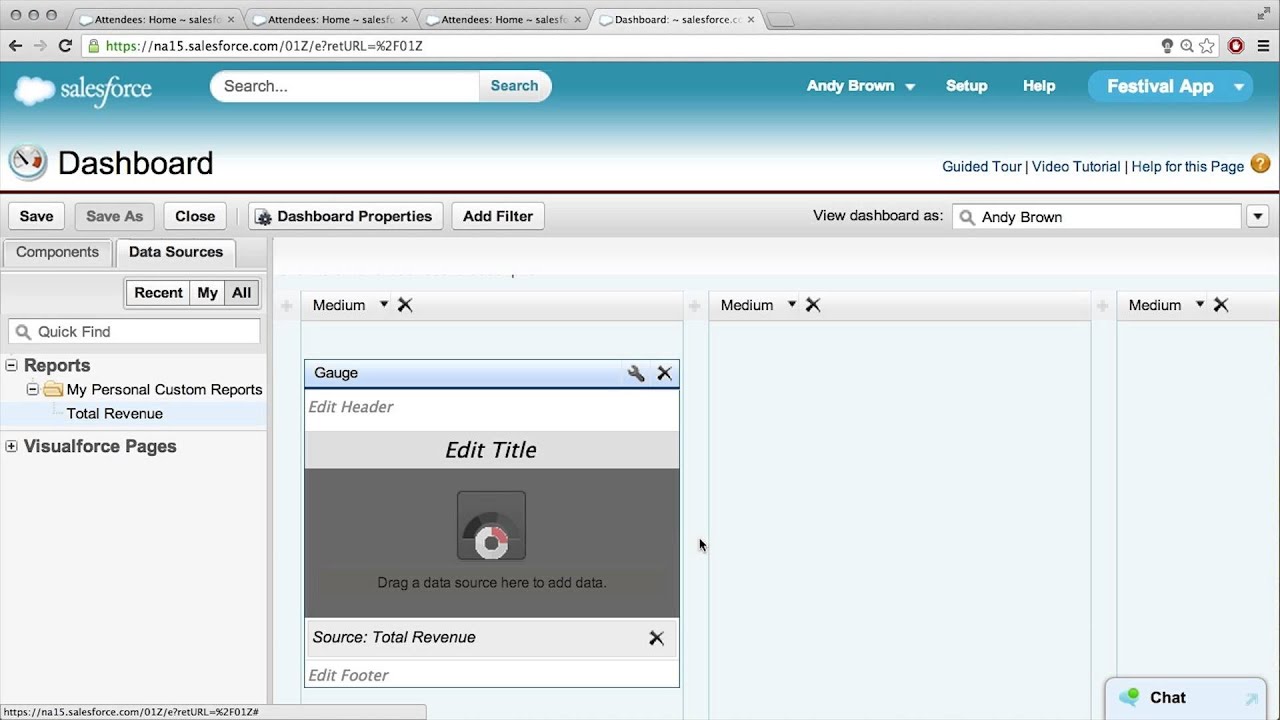The height and width of the screenshot is (720, 1280).
Task: Switch to Components tab
Action: pyautogui.click(x=57, y=252)
